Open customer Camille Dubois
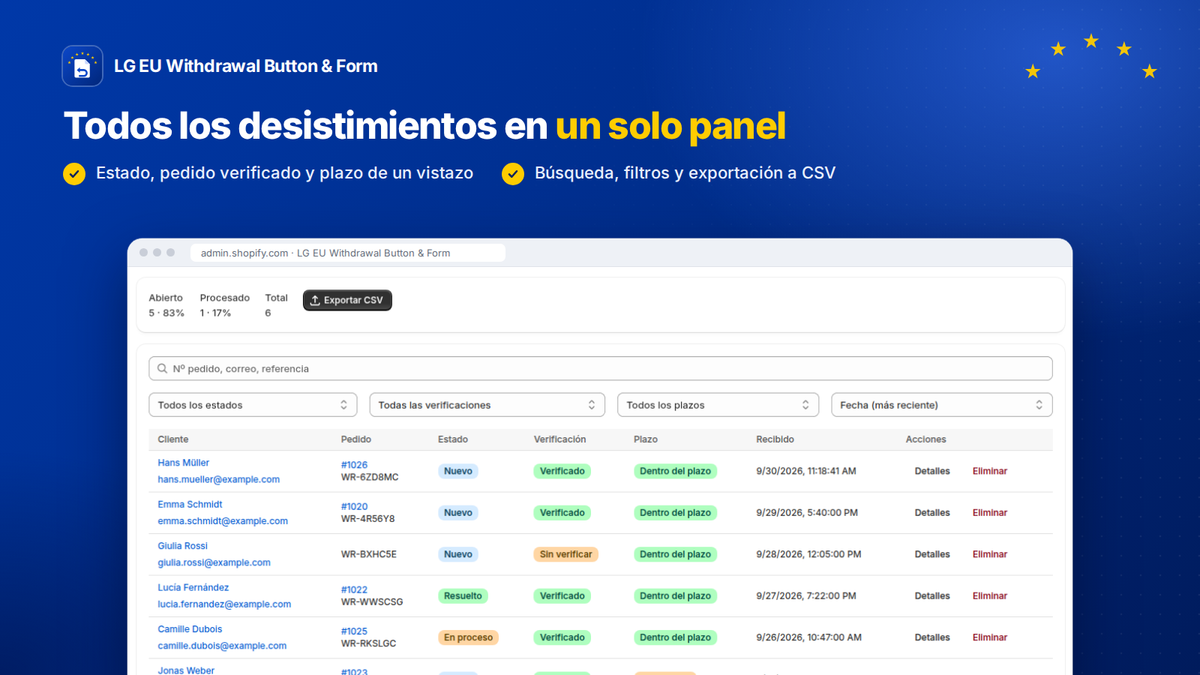1200x675 pixels. pyautogui.click(x=190, y=630)
